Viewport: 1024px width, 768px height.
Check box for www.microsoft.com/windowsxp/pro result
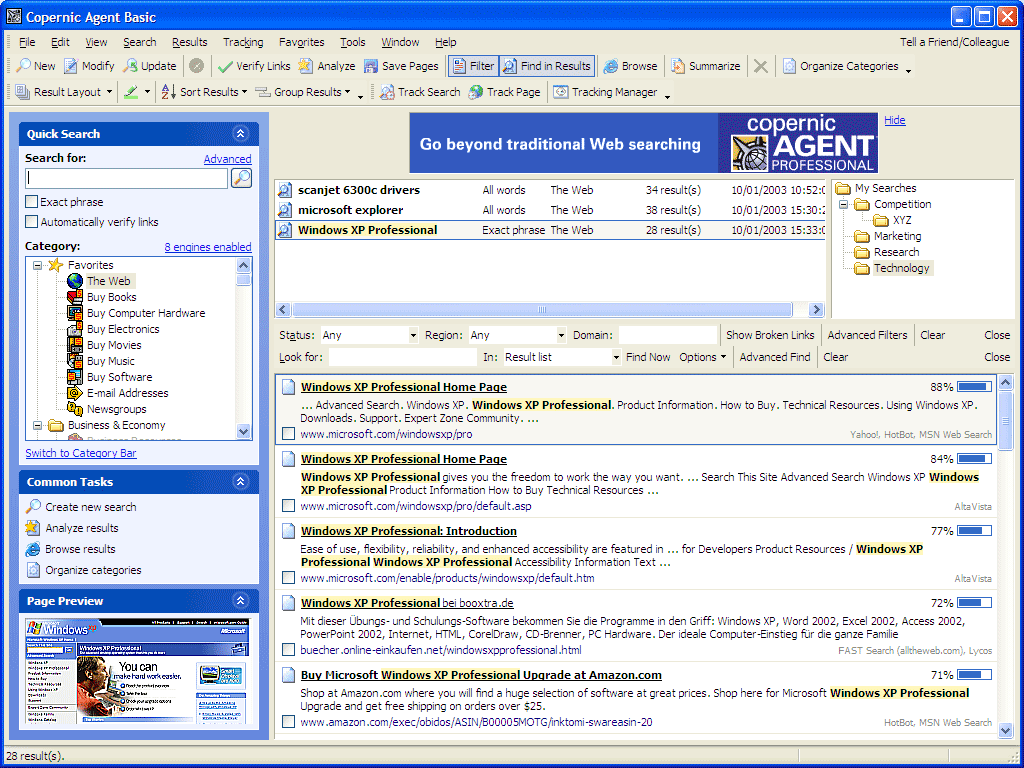click(x=288, y=434)
